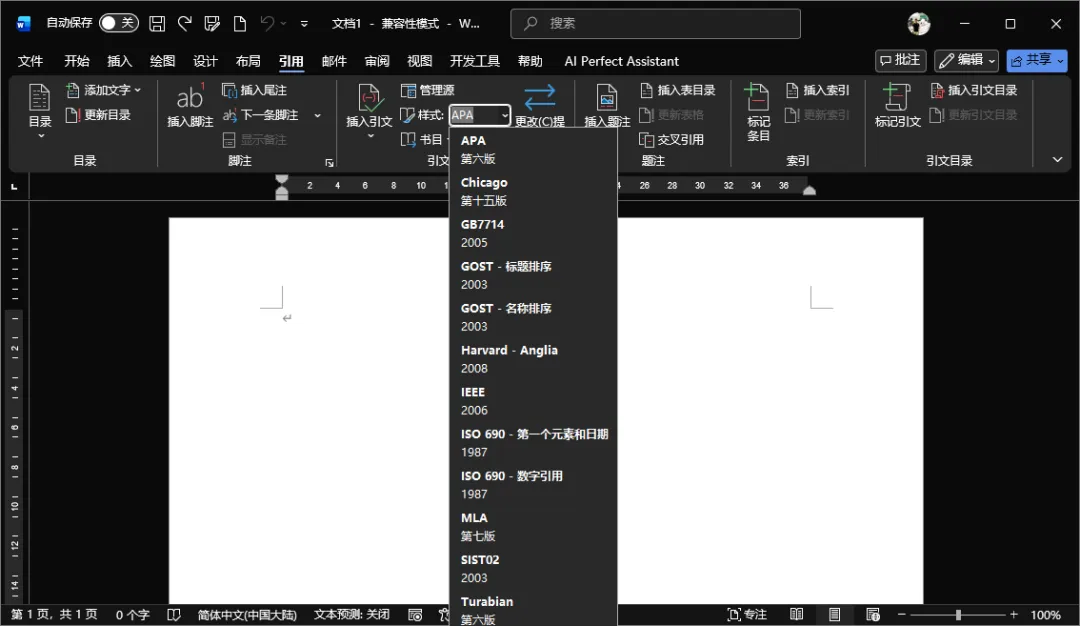Image resolution: width=1080 pixels, height=626 pixels.
Task: Click 下一条脚注 button
Action: 260,115
